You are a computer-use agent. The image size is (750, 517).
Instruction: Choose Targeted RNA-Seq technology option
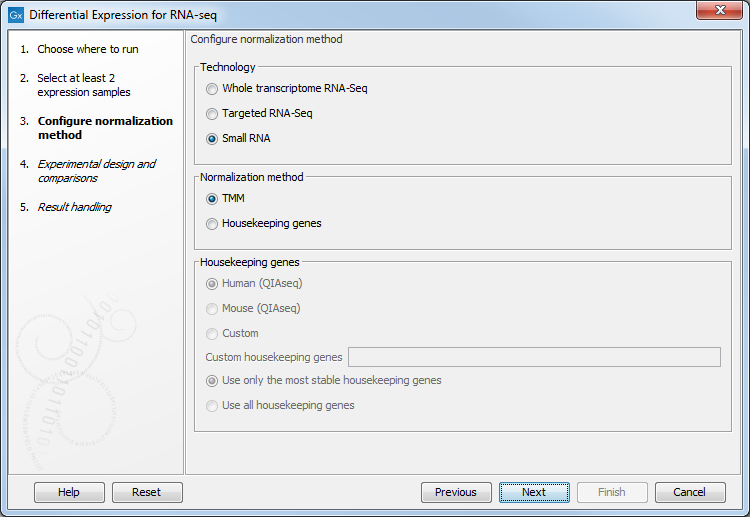pos(212,114)
